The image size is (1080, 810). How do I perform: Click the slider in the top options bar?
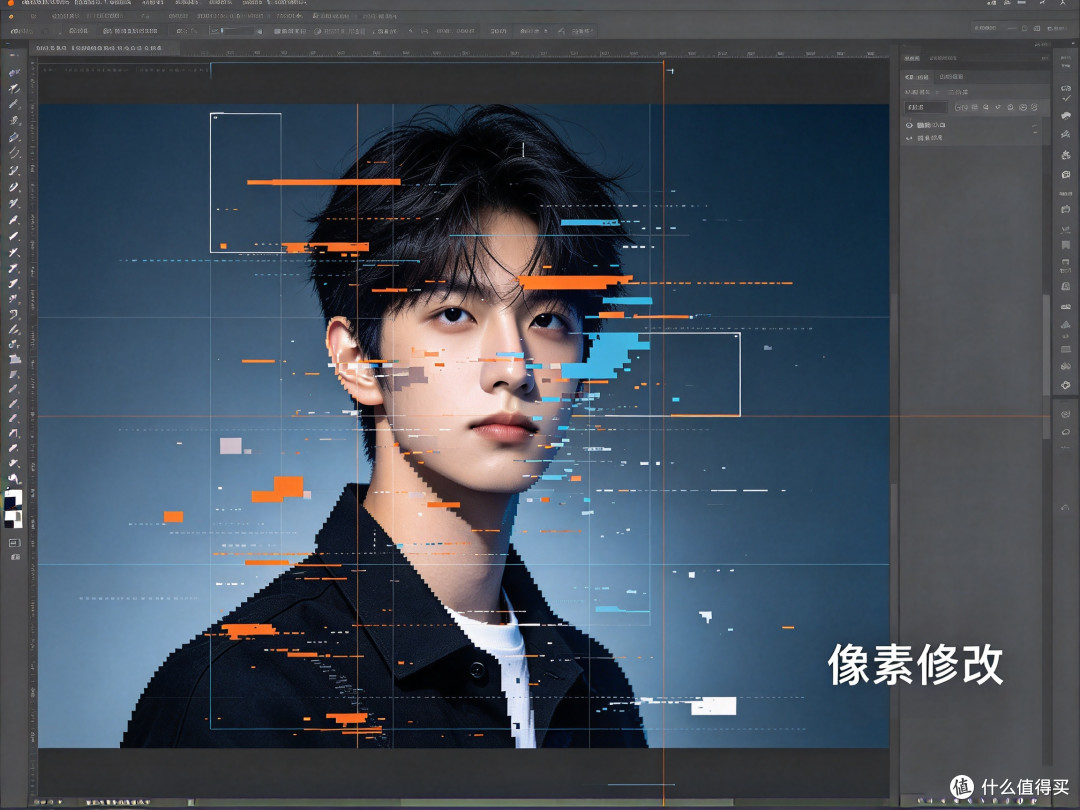point(236,31)
